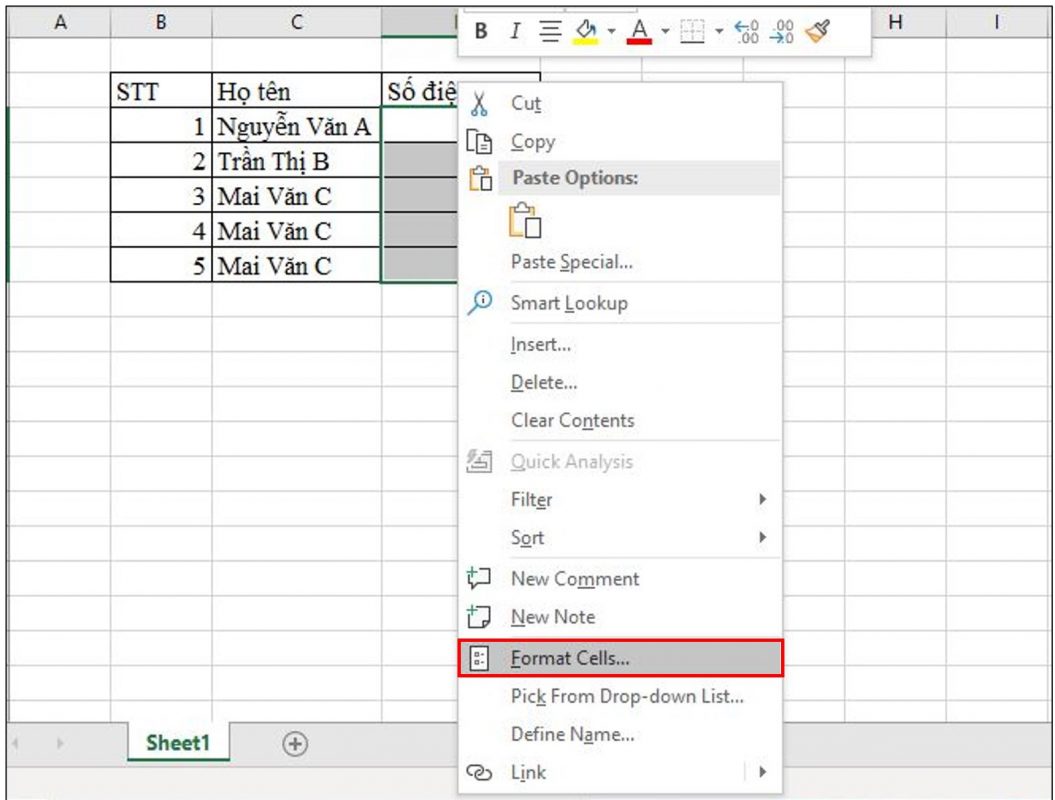The image size is (1055, 800).
Task: Choose Insert... from context menu
Action: coord(620,344)
